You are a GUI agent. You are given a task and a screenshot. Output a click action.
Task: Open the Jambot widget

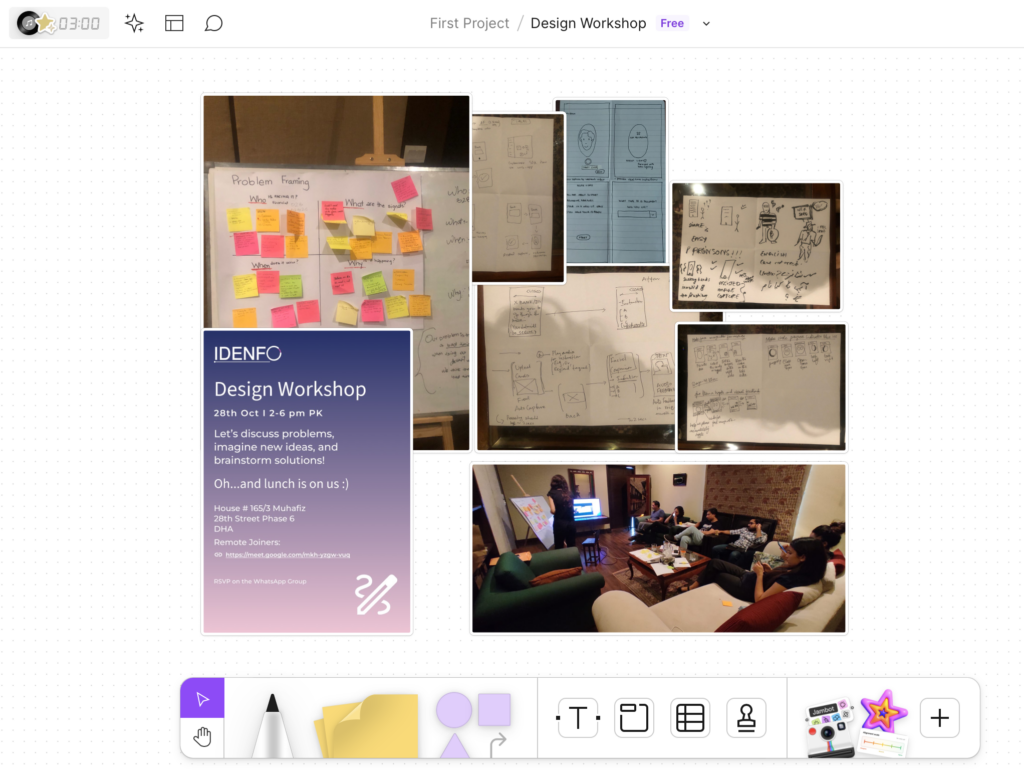point(828,727)
